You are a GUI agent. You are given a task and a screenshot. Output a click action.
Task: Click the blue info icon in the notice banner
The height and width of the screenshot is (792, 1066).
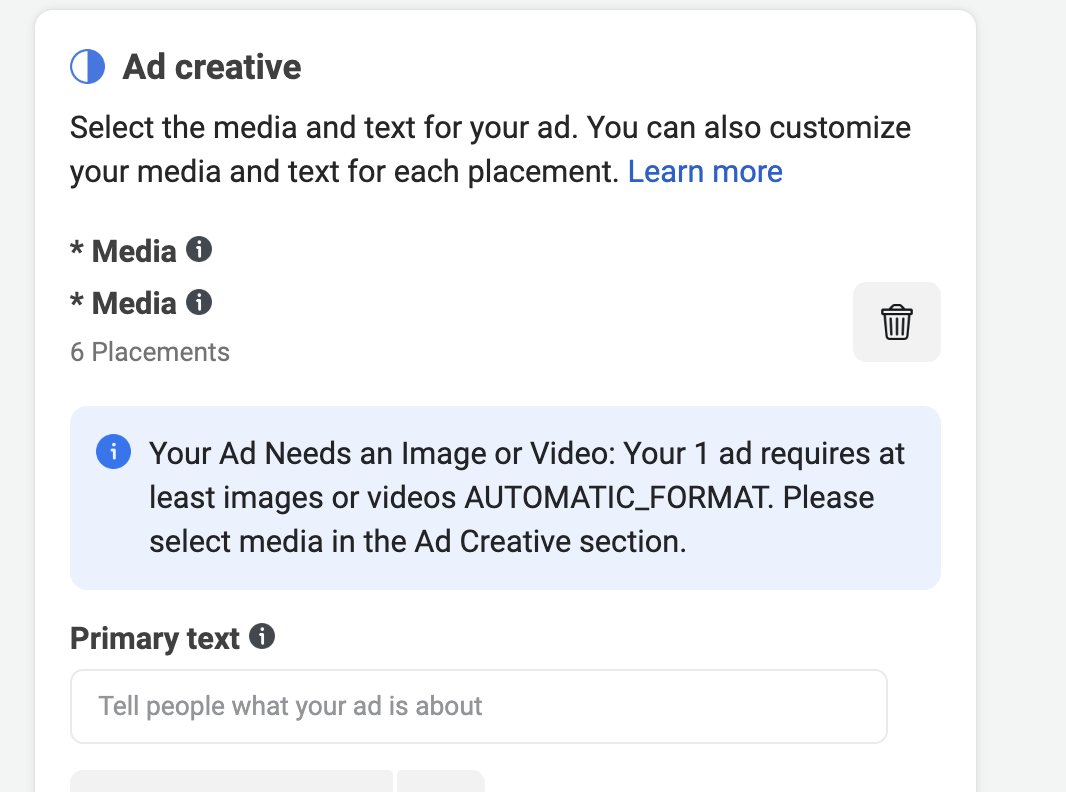(x=114, y=451)
